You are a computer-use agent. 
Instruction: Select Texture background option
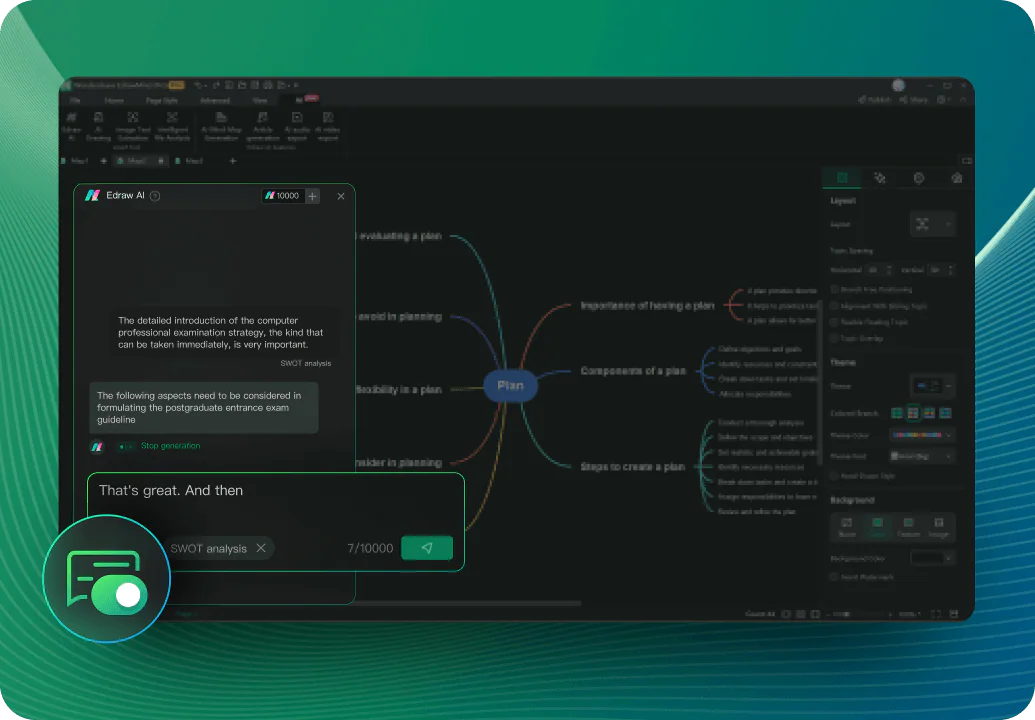908,527
